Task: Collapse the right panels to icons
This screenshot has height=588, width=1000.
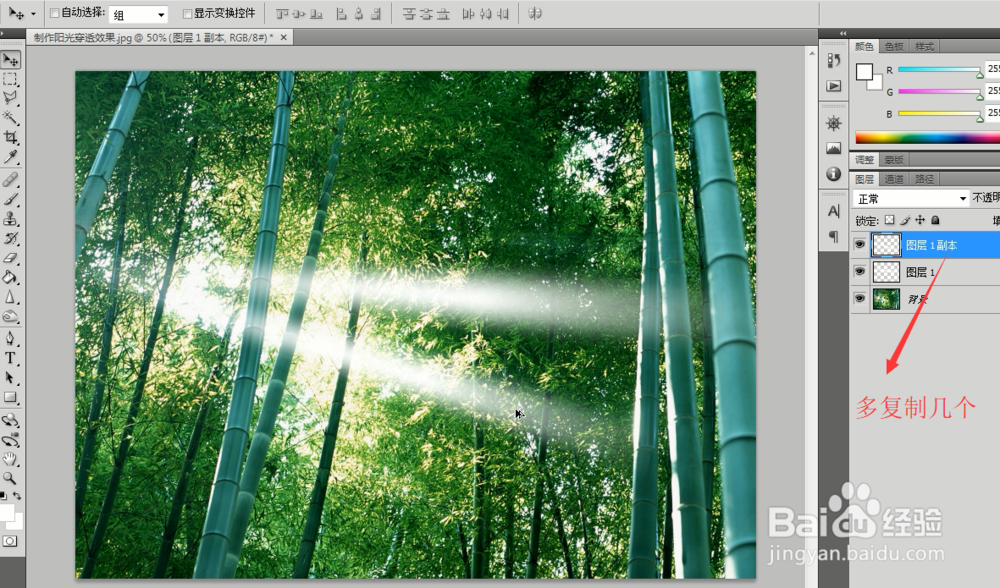Action: point(842,33)
